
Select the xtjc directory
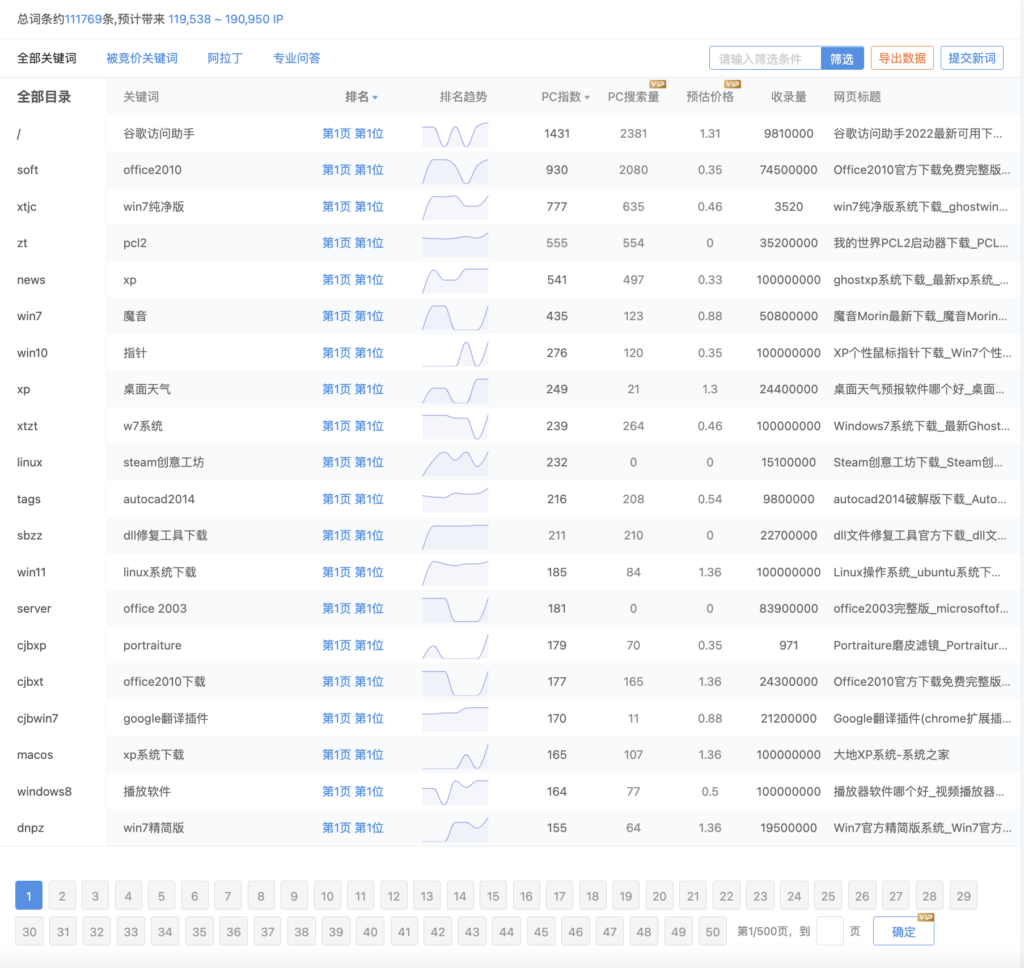27,206
